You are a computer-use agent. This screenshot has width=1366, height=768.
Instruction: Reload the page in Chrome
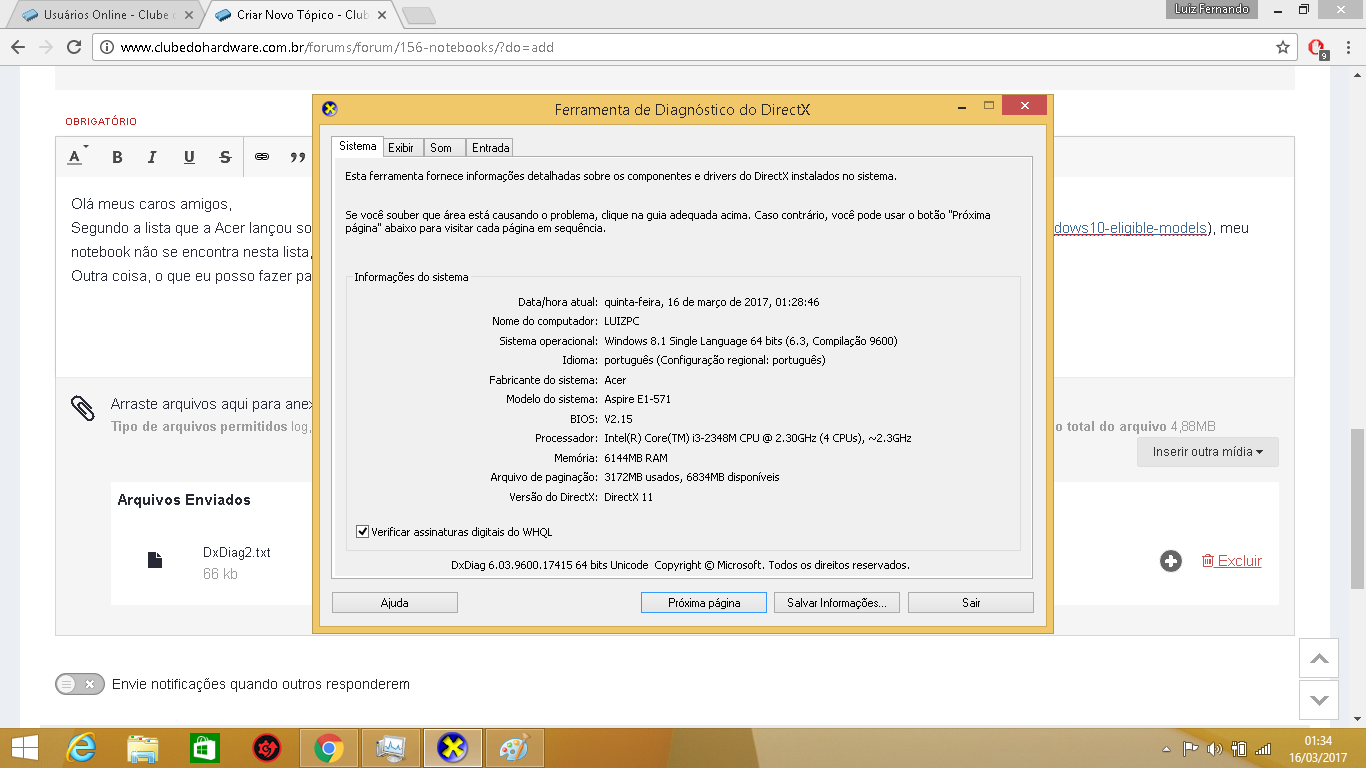[x=74, y=47]
